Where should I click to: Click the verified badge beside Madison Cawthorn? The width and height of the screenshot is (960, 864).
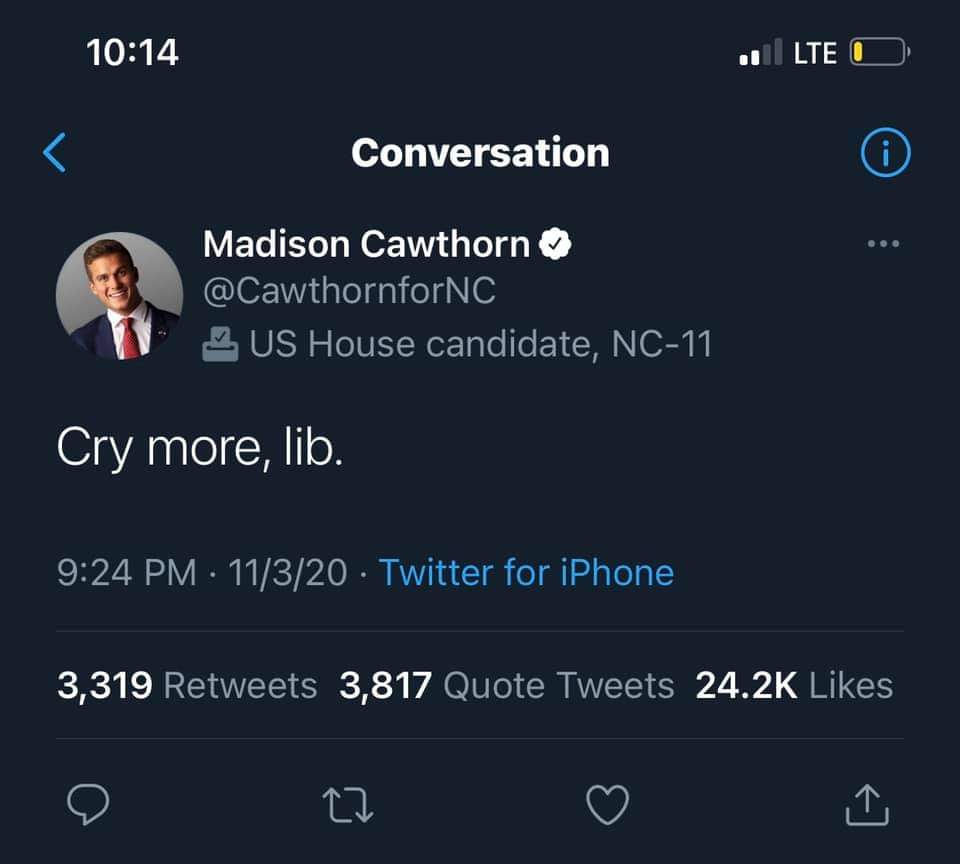pos(556,244)
